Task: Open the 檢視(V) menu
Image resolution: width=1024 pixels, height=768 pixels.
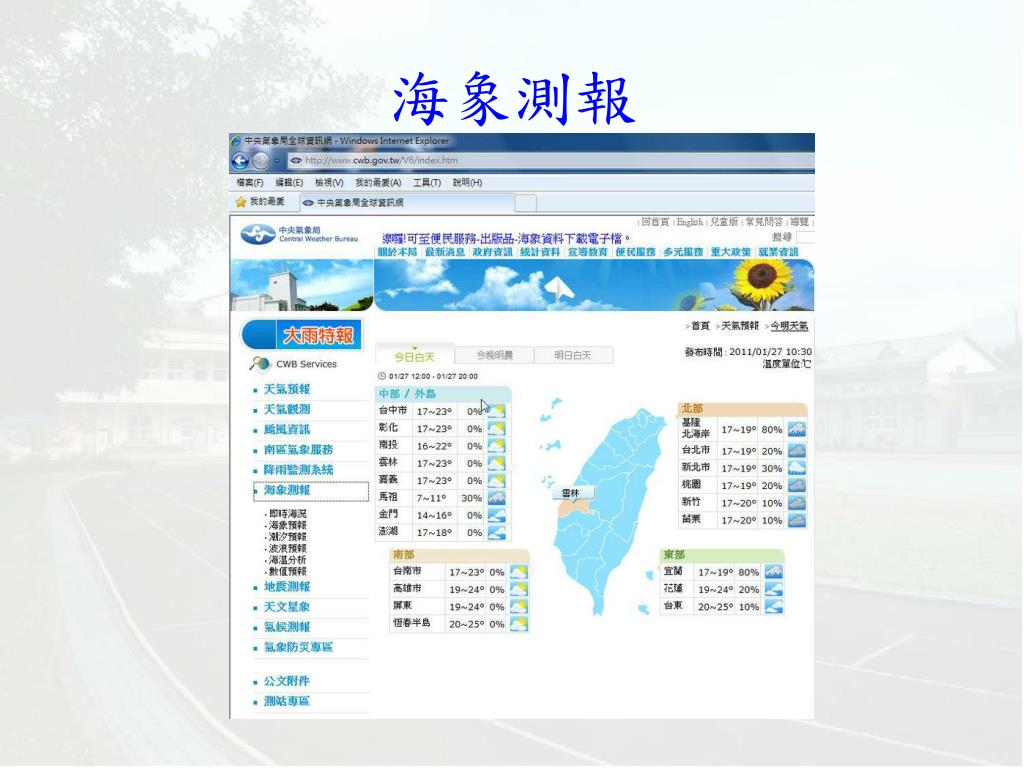Action: (329, 183)
